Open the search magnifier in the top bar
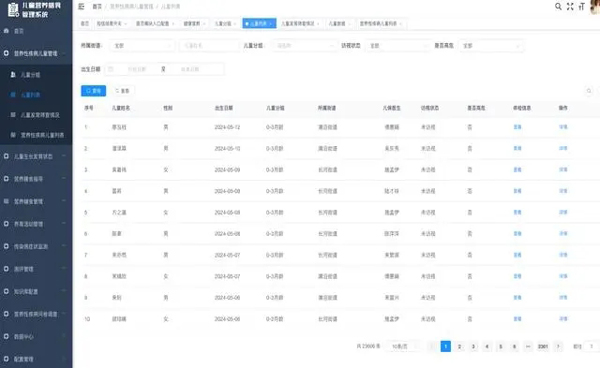This screenshot has width=600, height=368. [x=558, y=6]
